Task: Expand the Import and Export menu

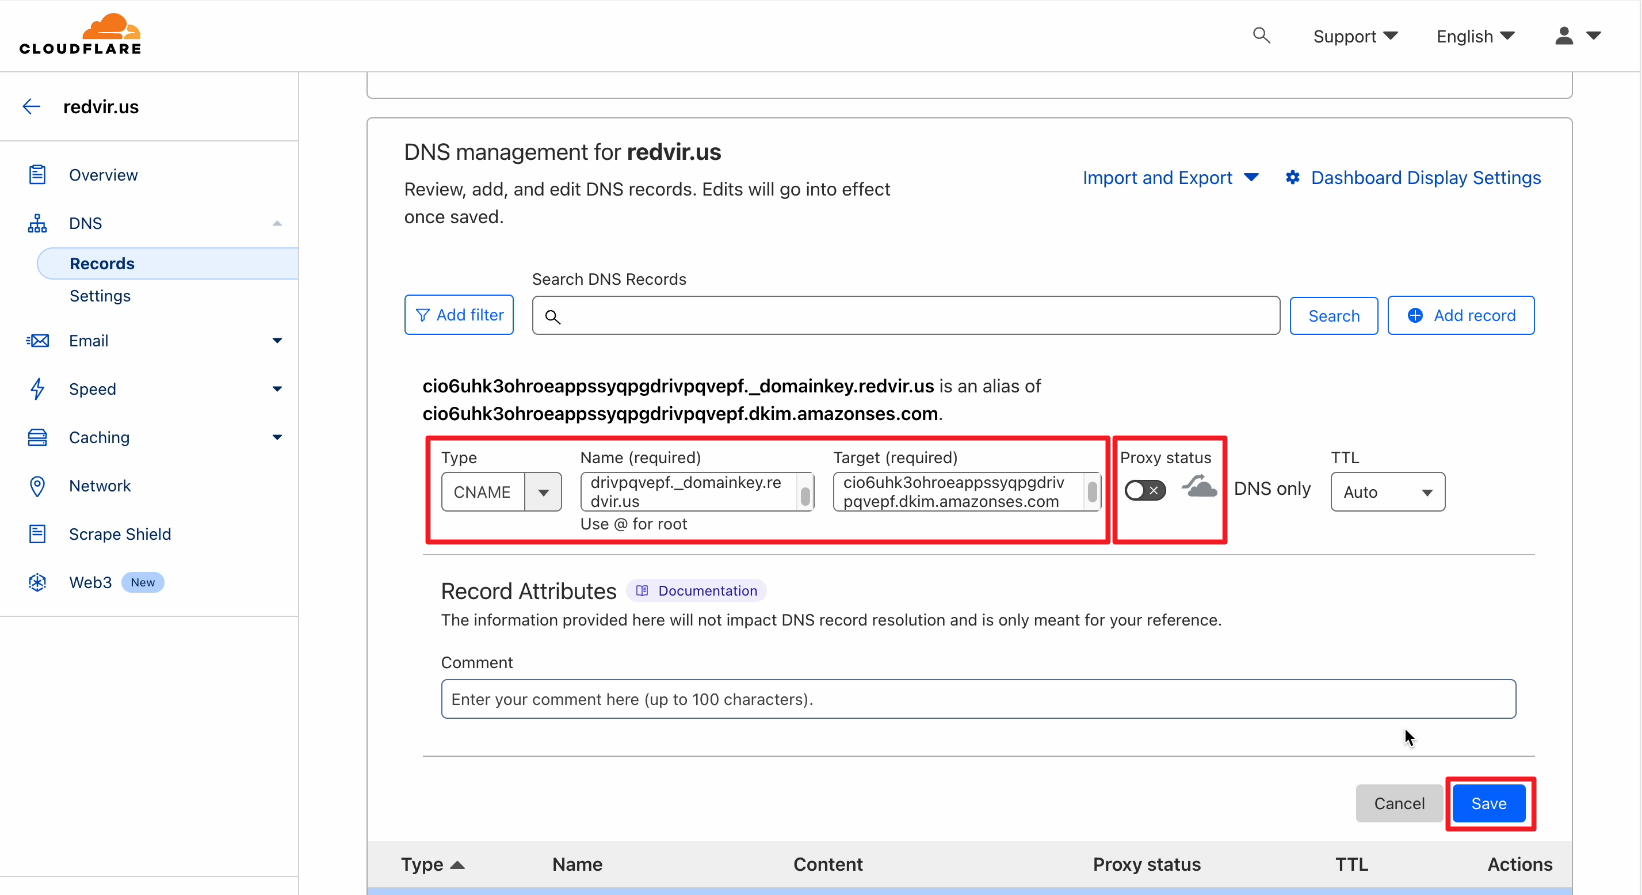Action: coord(1170,178)
